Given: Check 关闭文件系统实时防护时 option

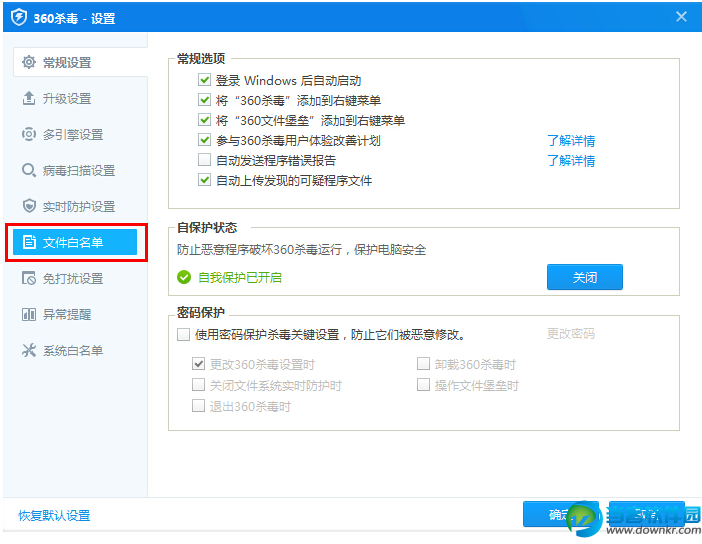Looking at the screenshot, I should click(x=198, y=385).
